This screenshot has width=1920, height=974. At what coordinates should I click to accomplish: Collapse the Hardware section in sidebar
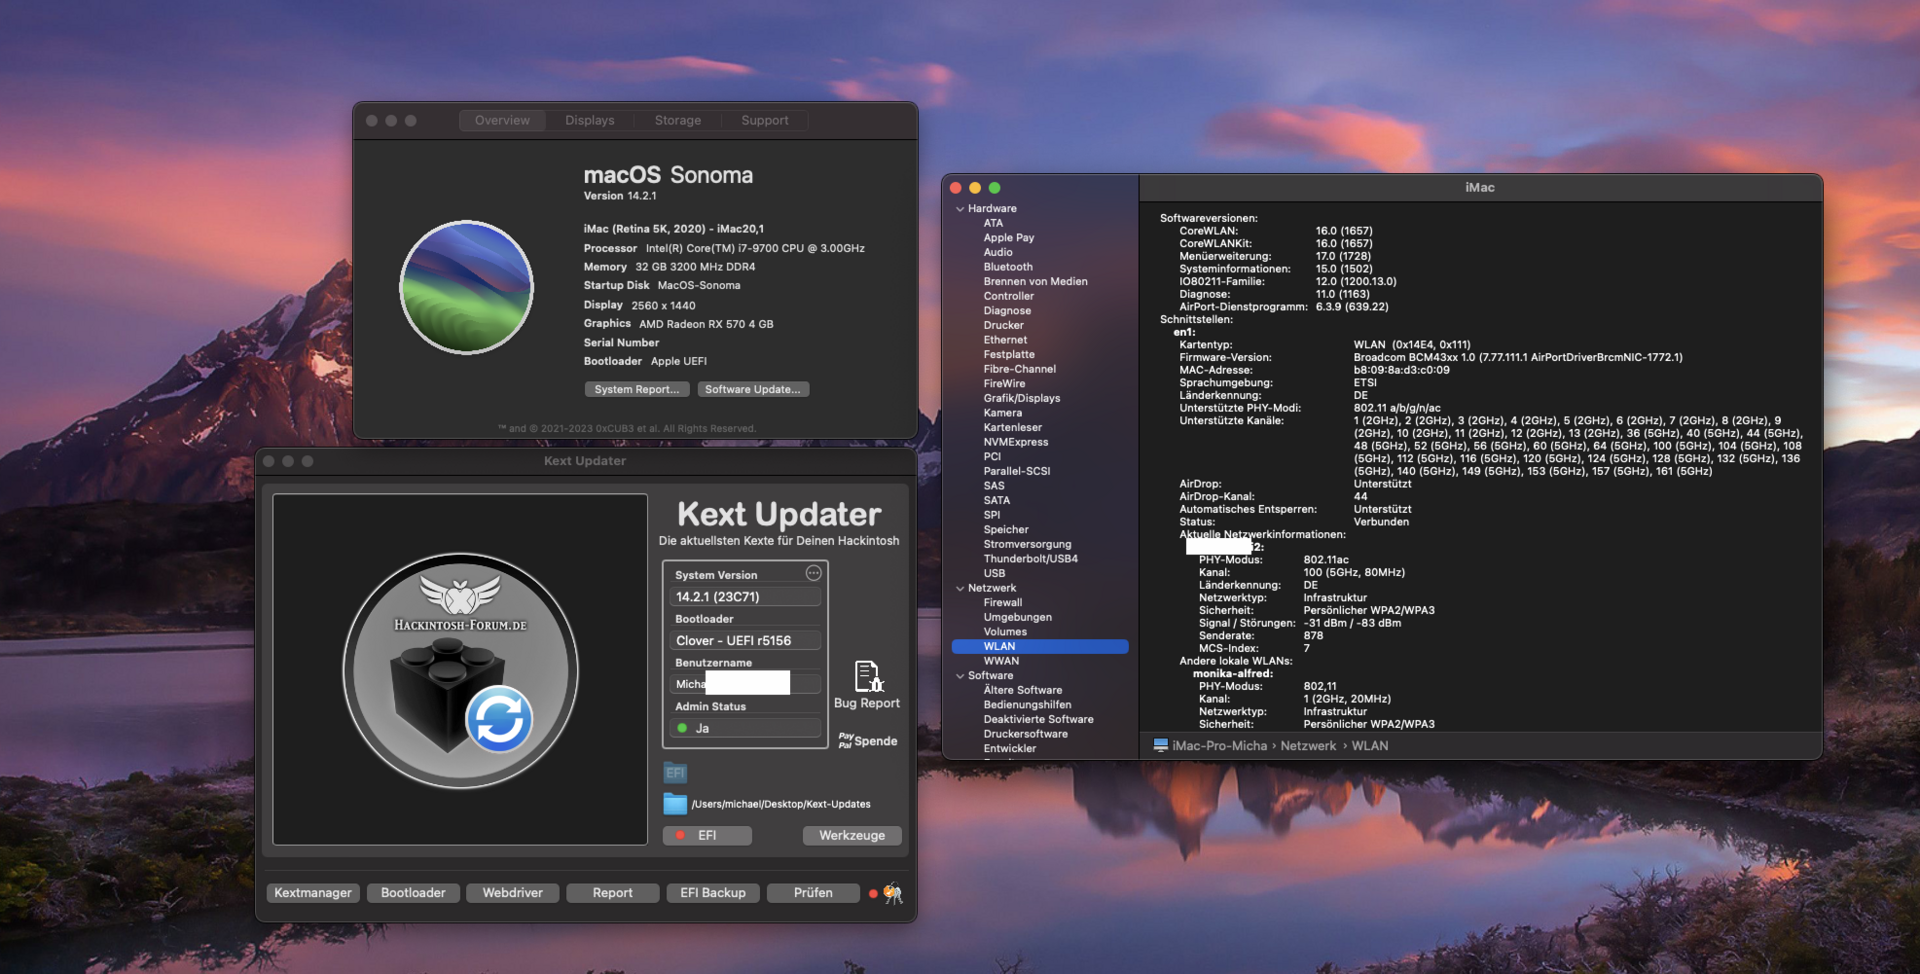[x=960, y=209]
